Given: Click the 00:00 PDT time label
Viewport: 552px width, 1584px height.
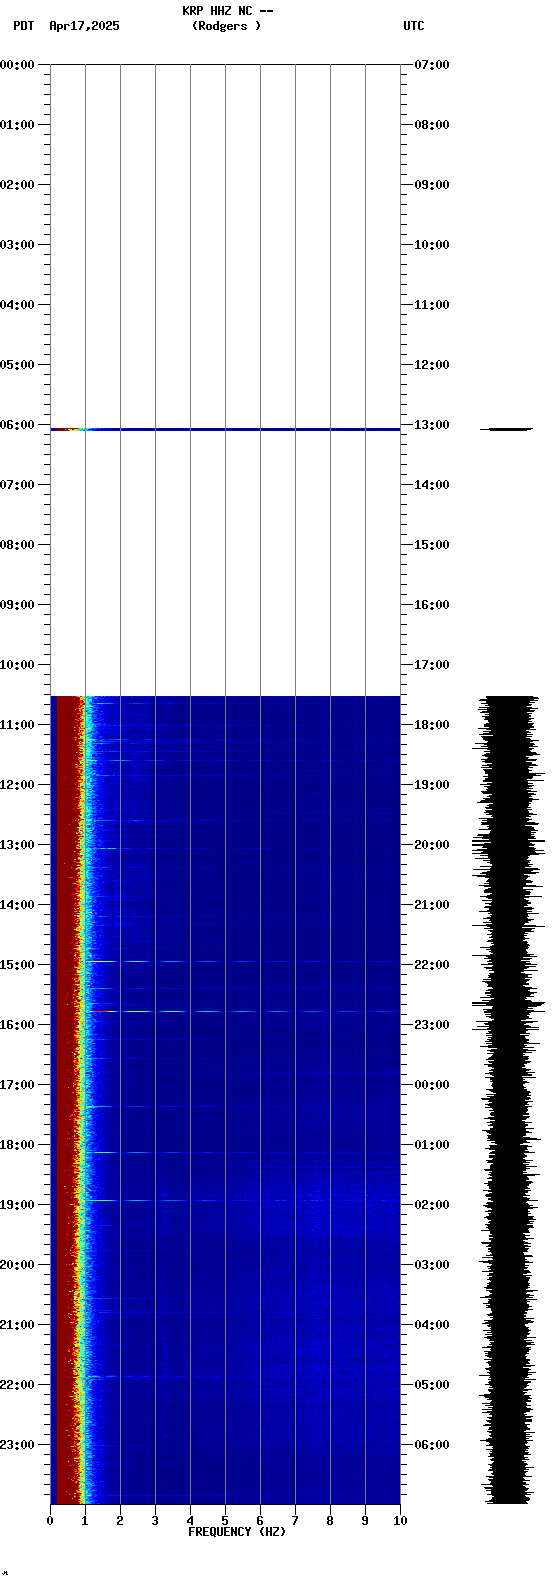Looking at the screenshot, I should point(17,65).
